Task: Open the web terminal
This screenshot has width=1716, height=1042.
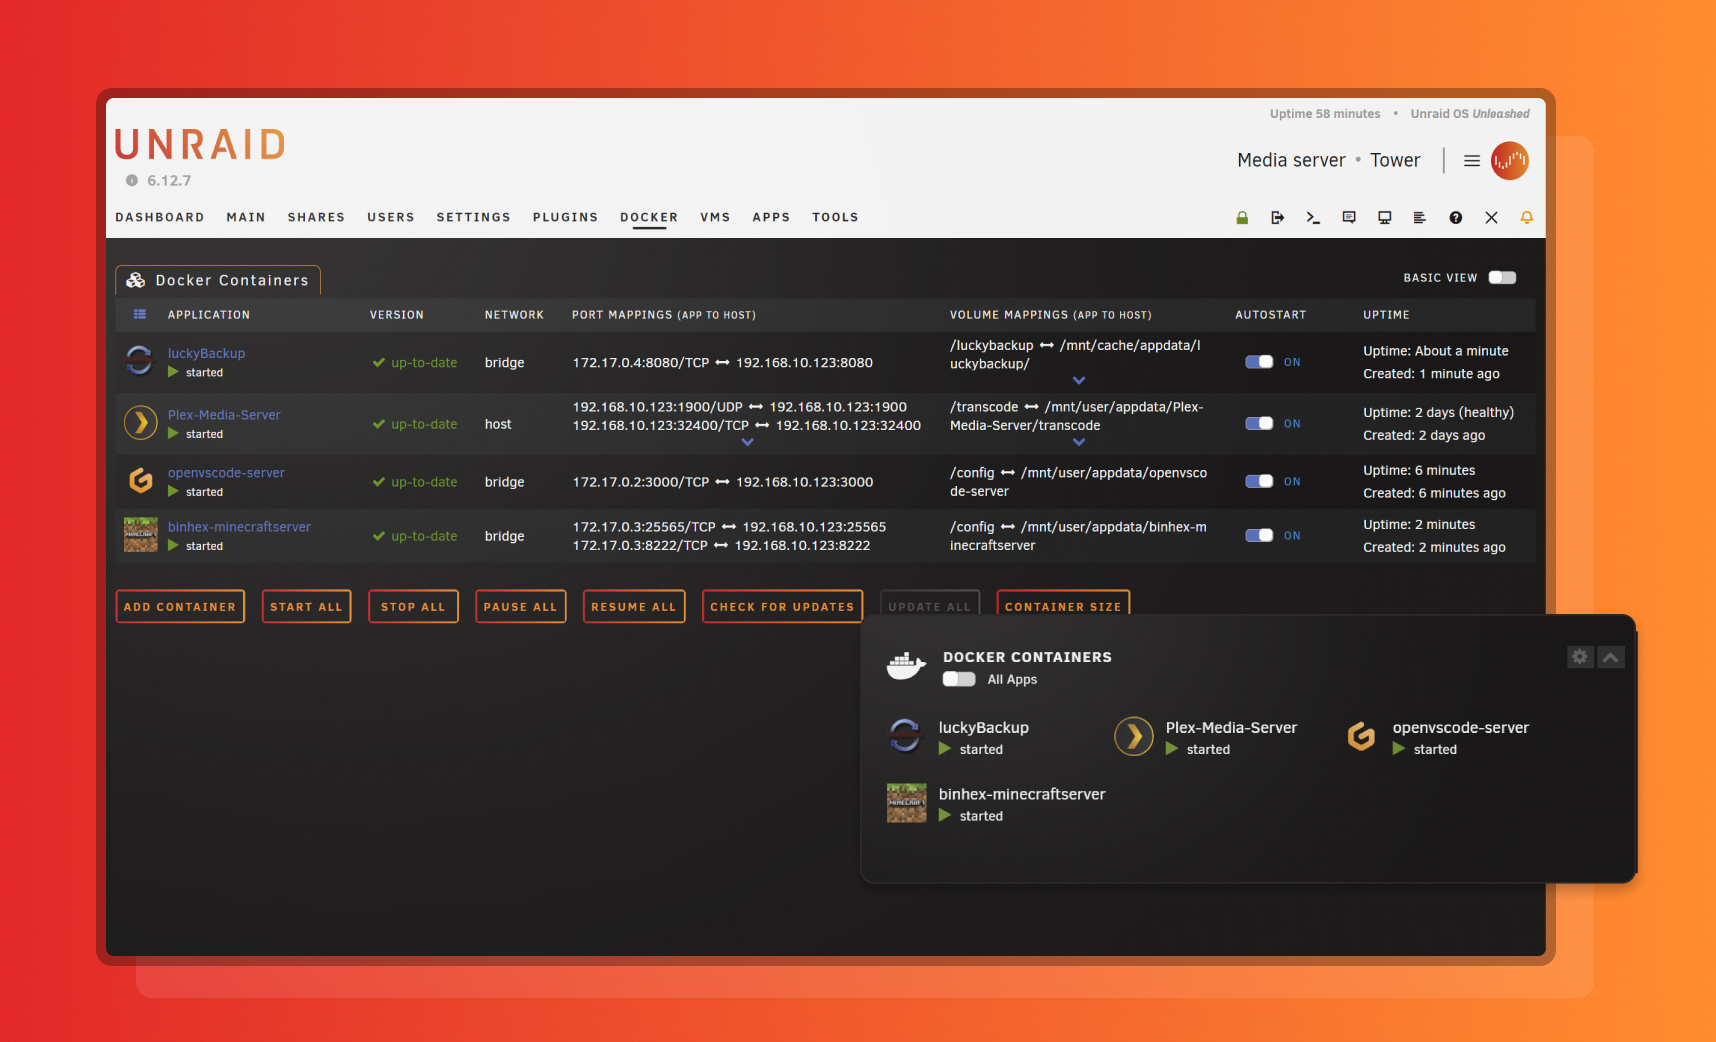Action: [x=1313, y=217]
